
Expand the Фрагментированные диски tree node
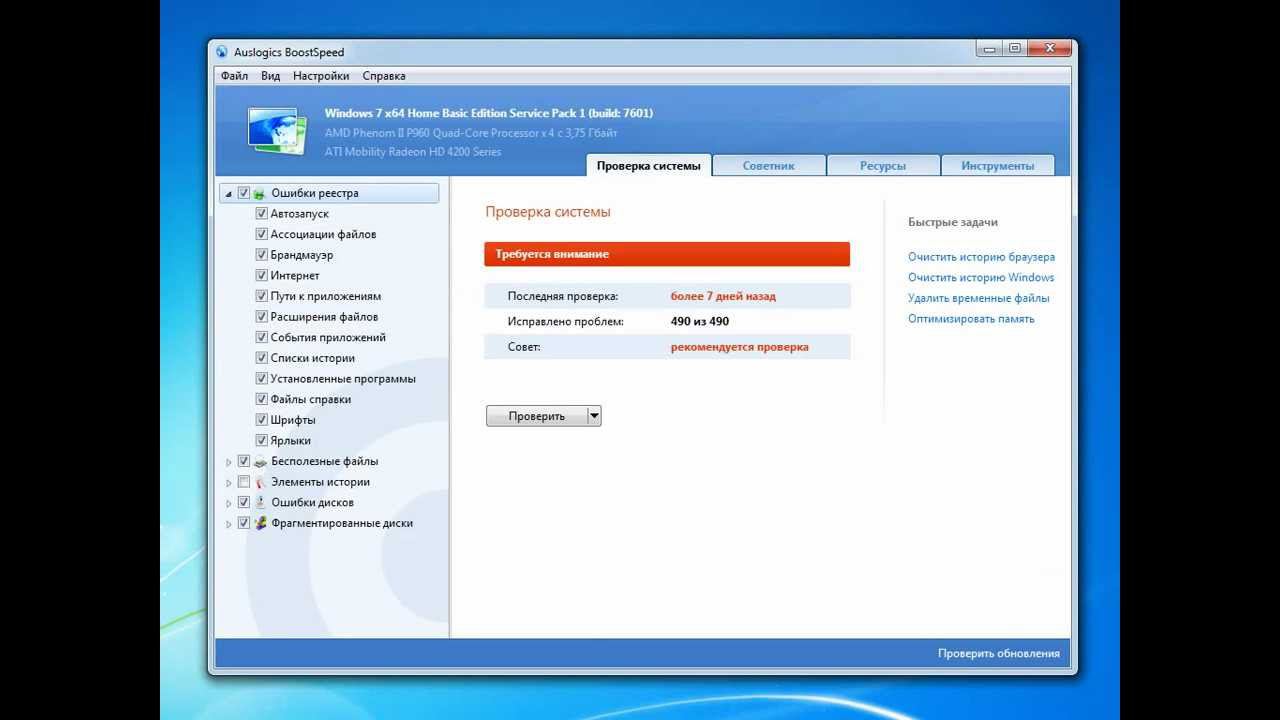pos(229,524)
